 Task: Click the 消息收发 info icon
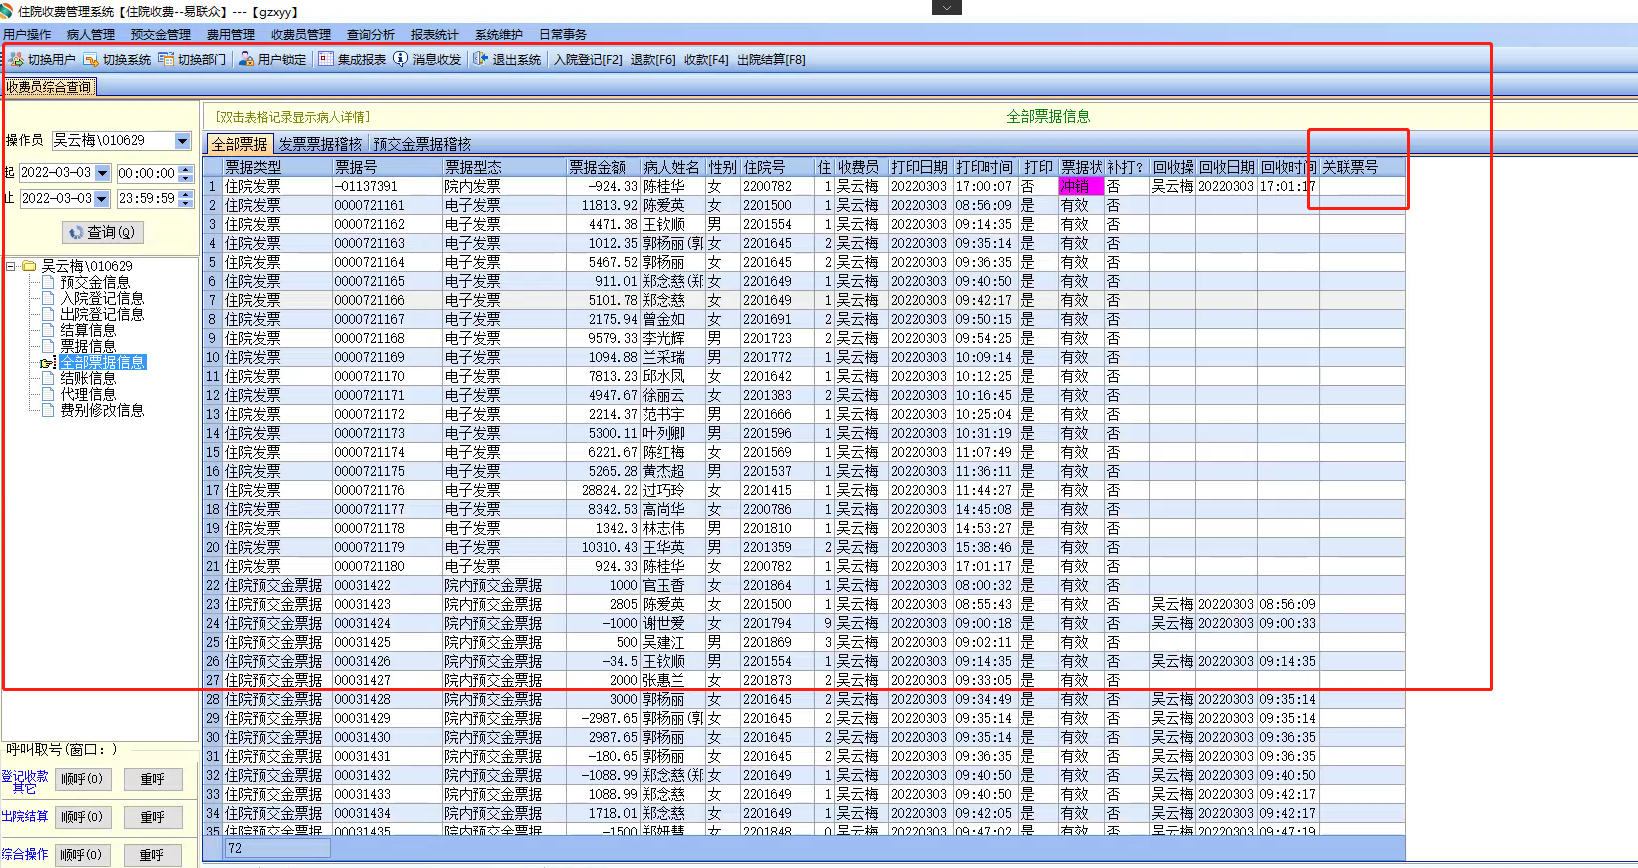(401, 59)
